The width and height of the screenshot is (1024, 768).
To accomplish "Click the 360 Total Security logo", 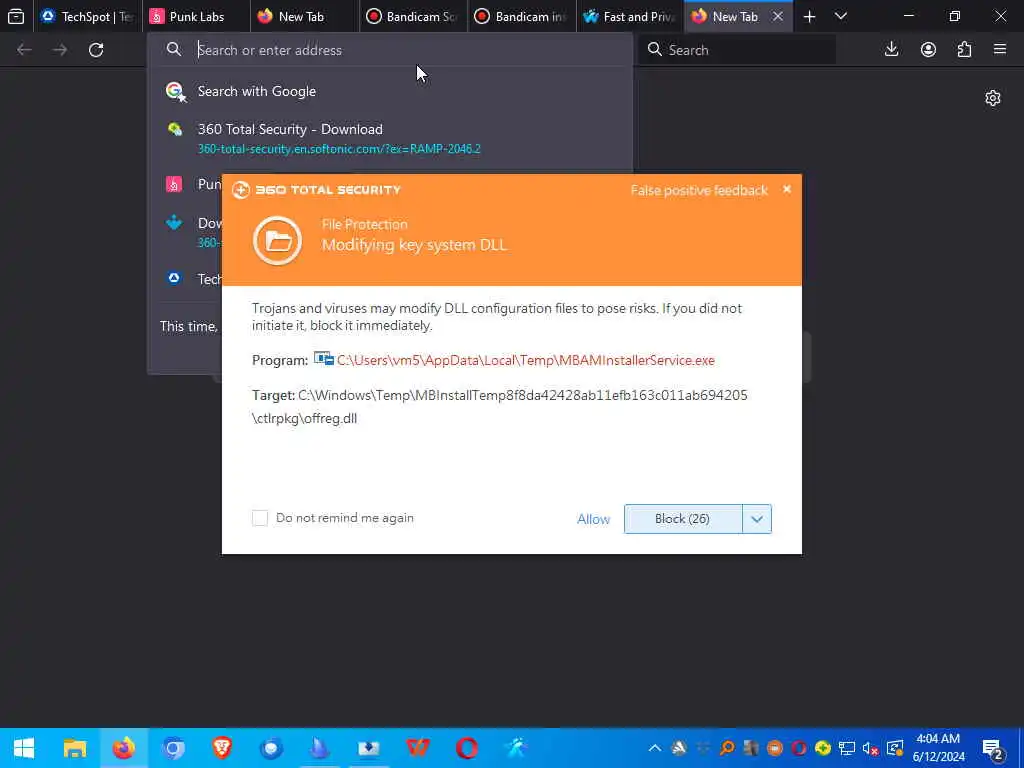I will pos(317,190).
